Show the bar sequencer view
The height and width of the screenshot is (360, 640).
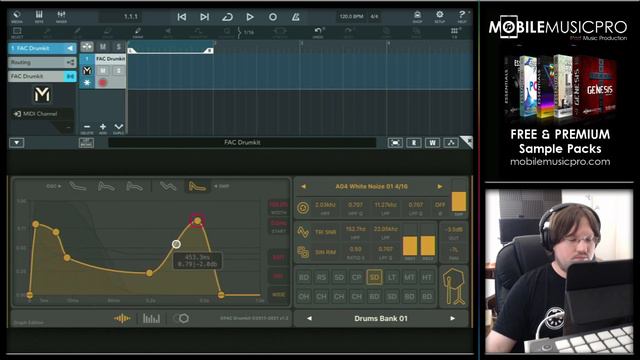point(151,318)
